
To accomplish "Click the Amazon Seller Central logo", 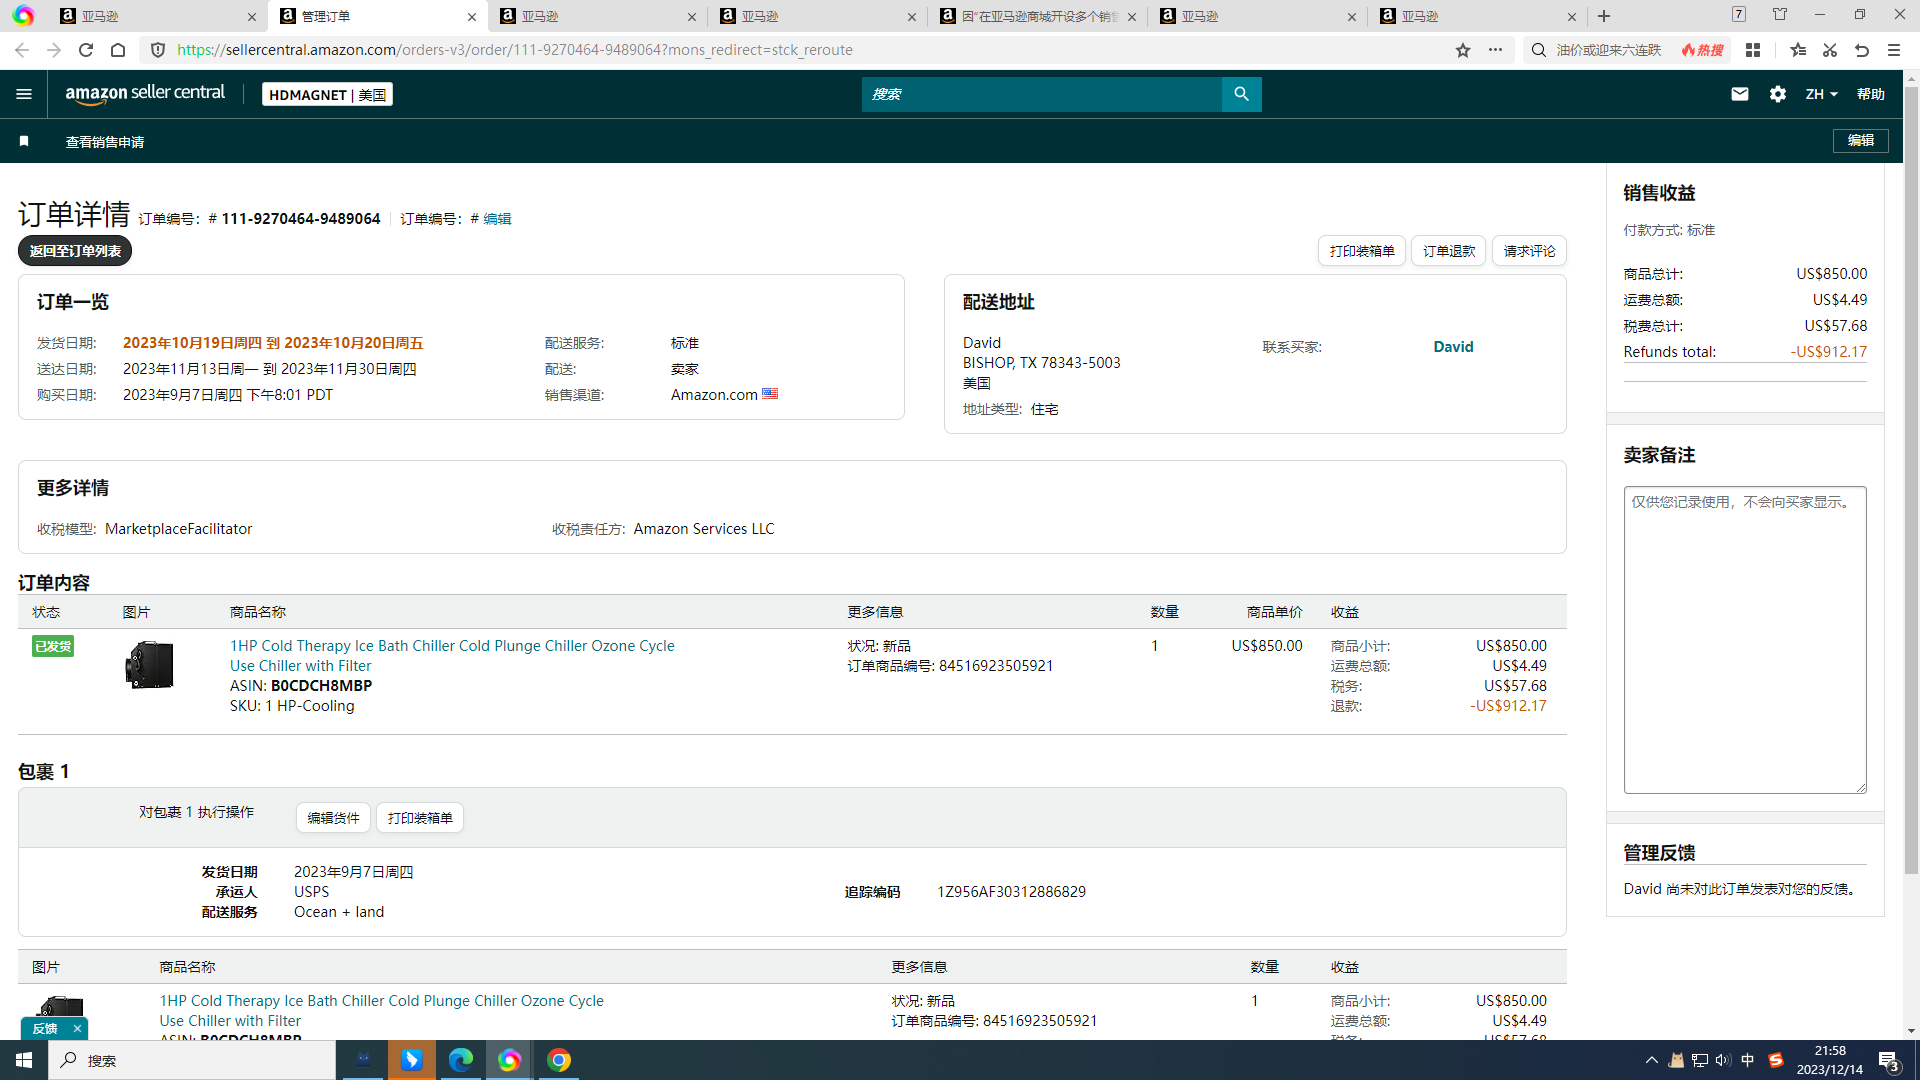I will click(145, 93).
